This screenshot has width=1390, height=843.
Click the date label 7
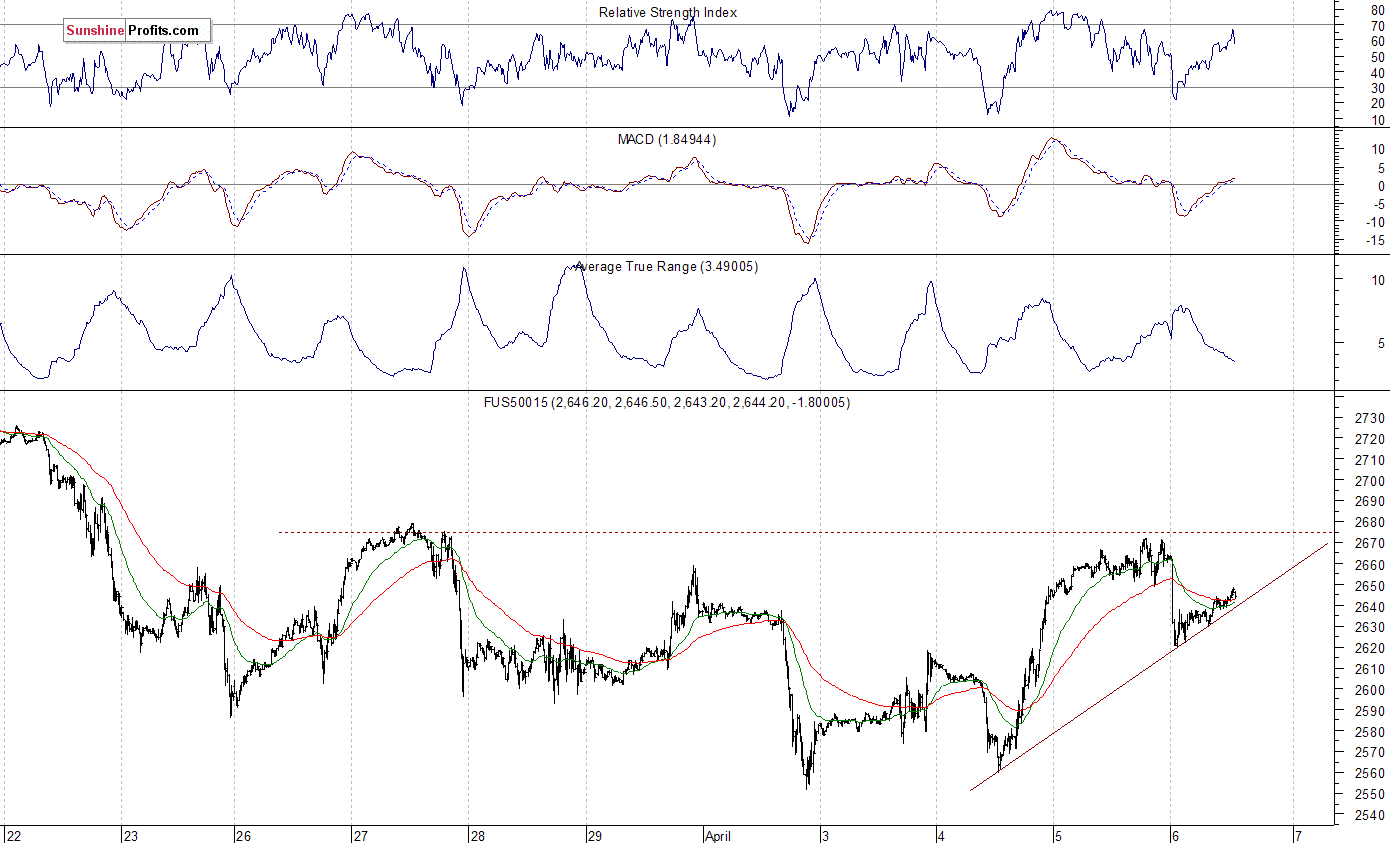[x=1297, y=834]
